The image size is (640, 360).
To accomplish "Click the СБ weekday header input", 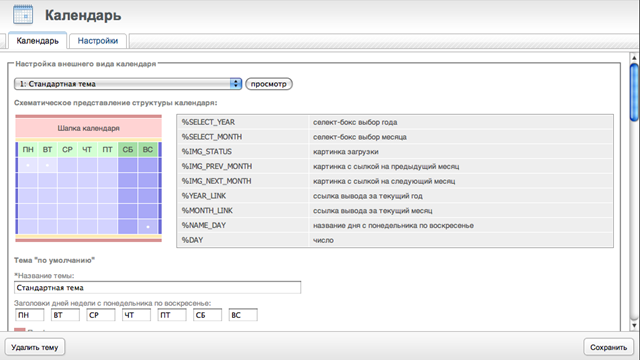I will point(207,315).
